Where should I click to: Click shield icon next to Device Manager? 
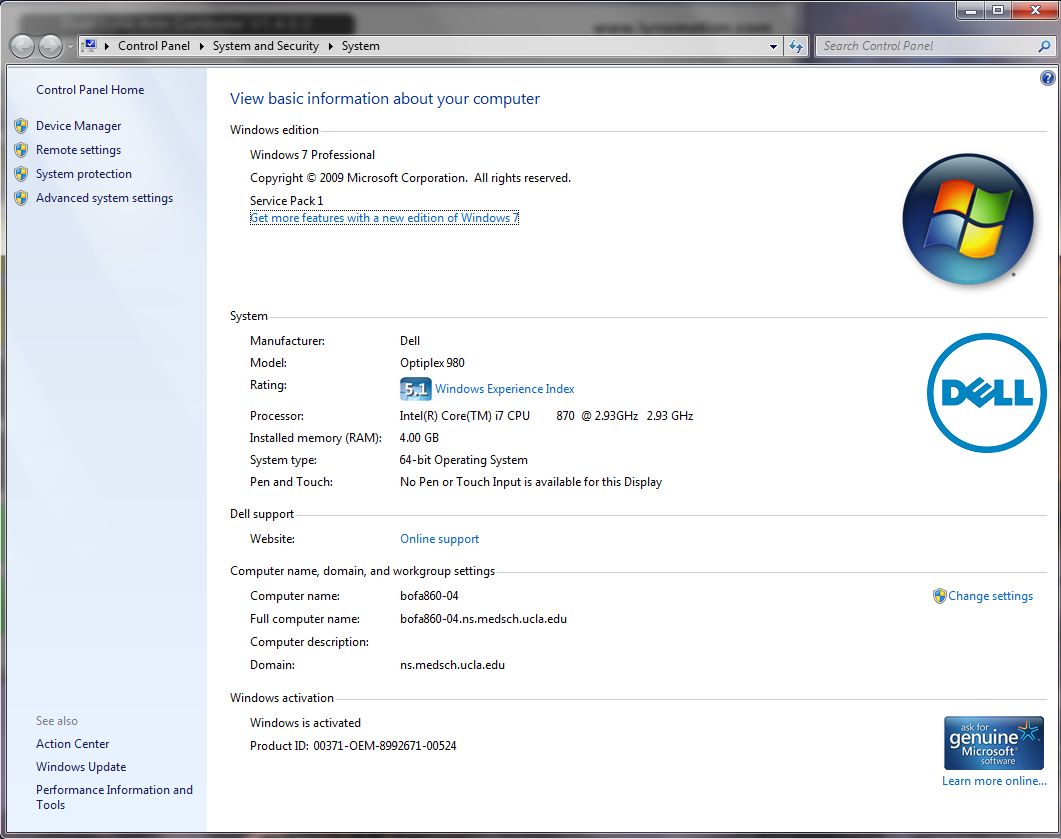pyautogui.click(x=21, y=126)
